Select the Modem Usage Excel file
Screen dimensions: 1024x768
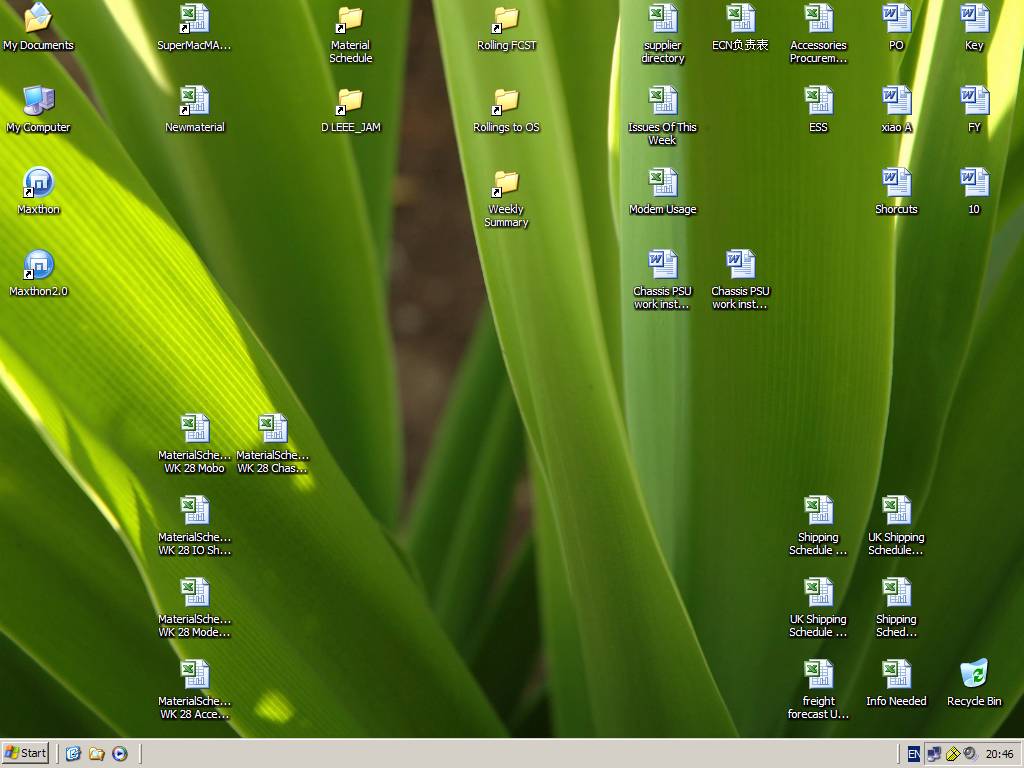tap(662, 183)
